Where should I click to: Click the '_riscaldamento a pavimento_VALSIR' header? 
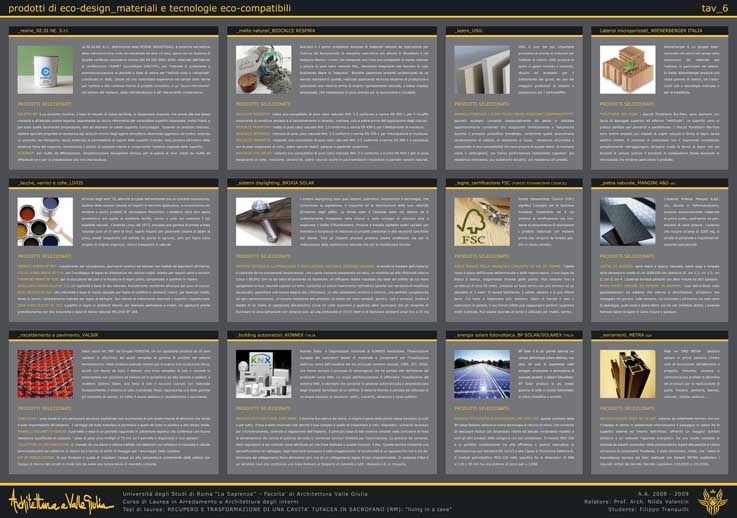(114, 335)
